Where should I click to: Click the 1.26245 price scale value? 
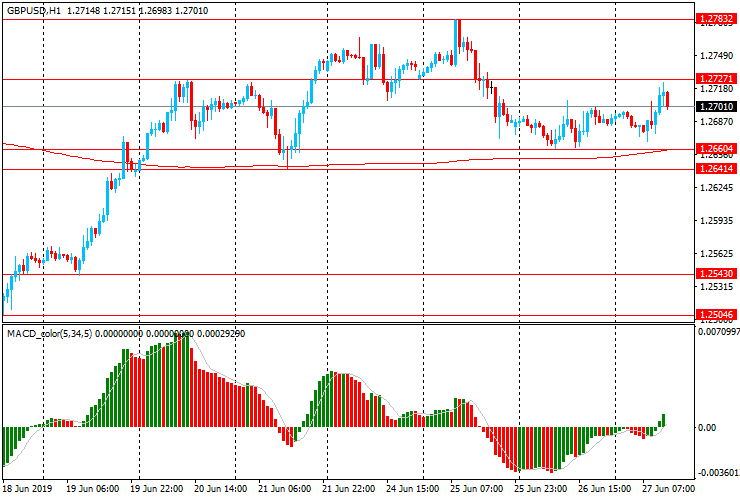(x=717, y=188)
